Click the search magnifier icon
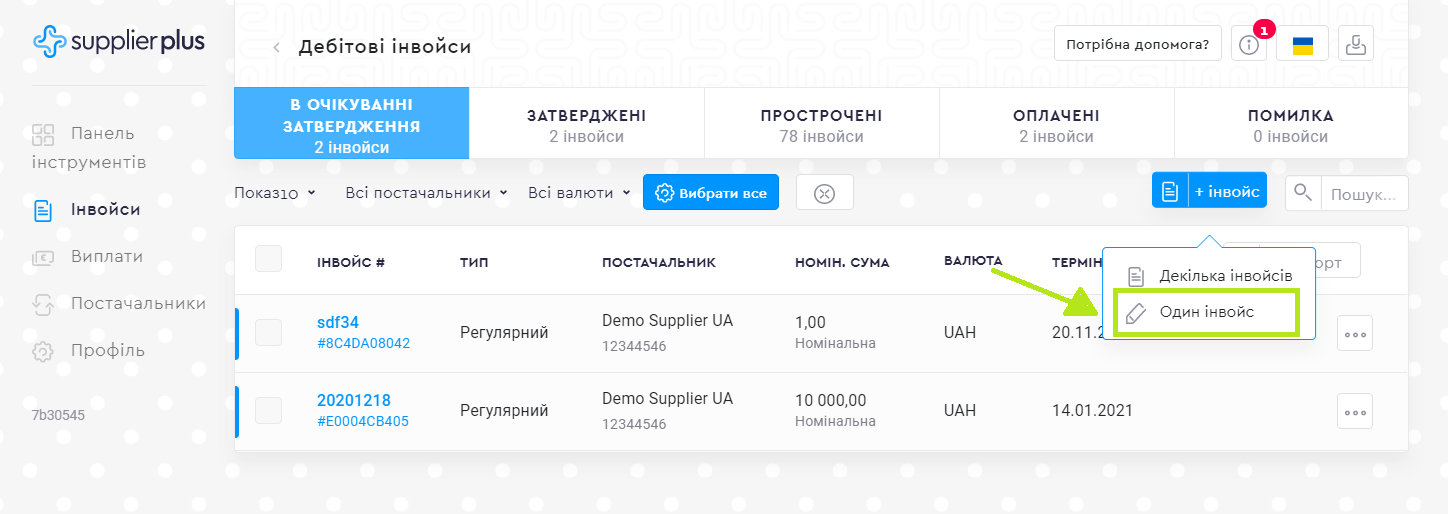The image size is (1448, 514). click(1303, 193)
